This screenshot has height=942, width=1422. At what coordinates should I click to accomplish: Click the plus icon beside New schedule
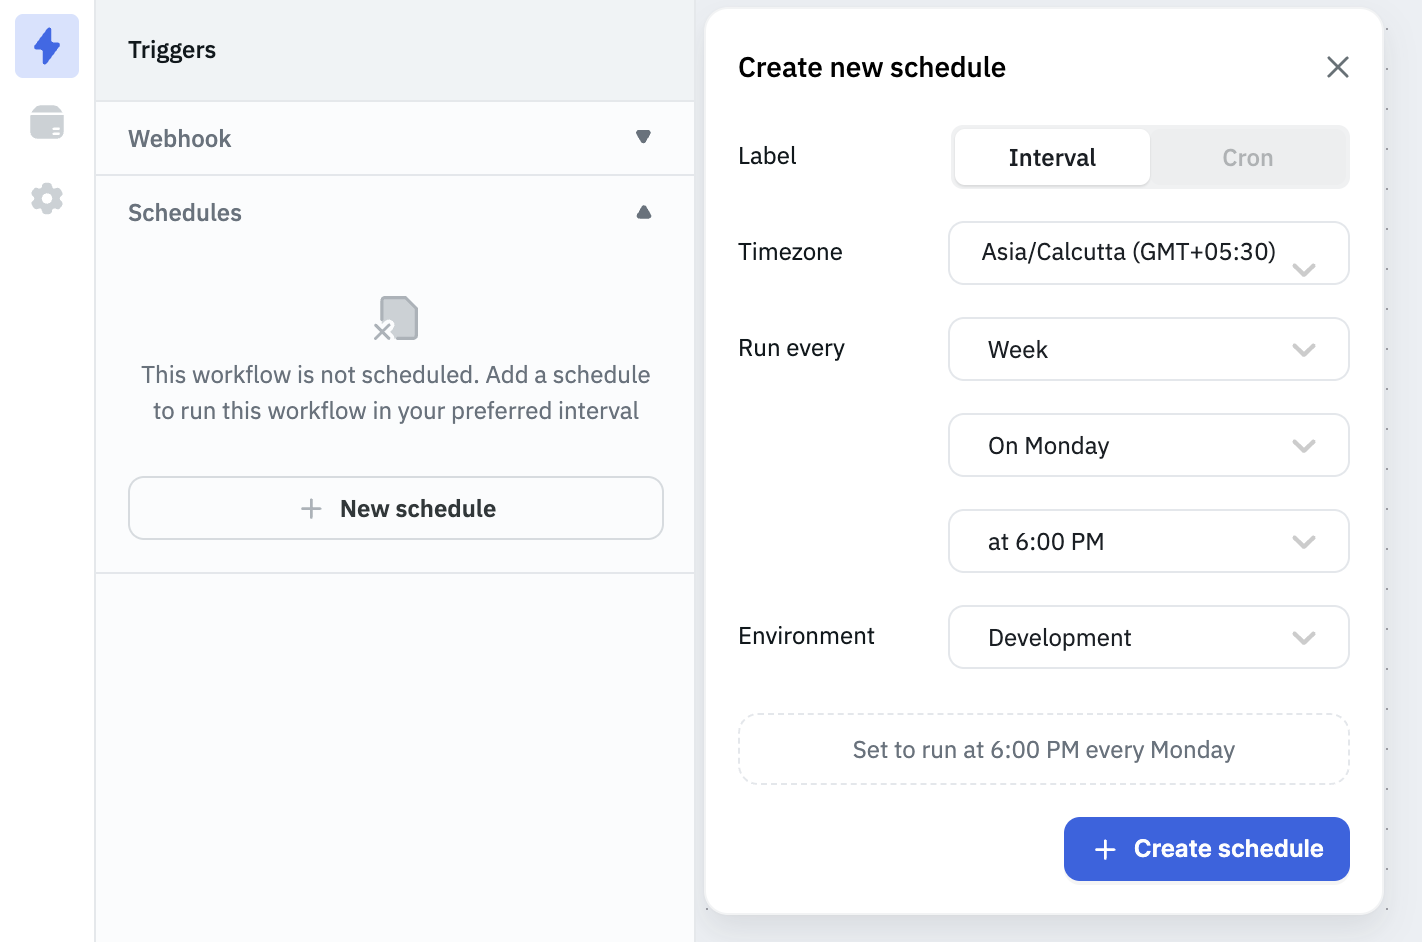[311, 509]
